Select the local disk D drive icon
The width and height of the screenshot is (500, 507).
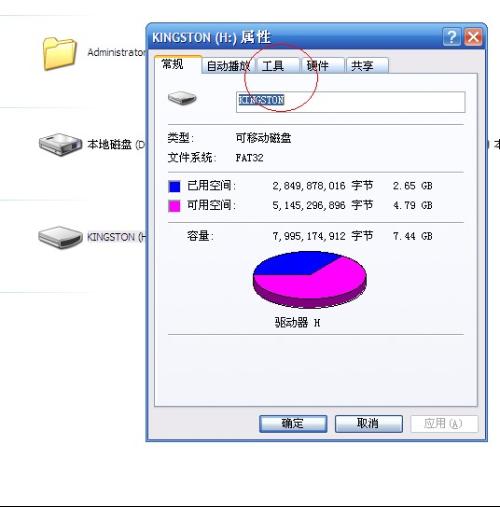coord(60,145)
